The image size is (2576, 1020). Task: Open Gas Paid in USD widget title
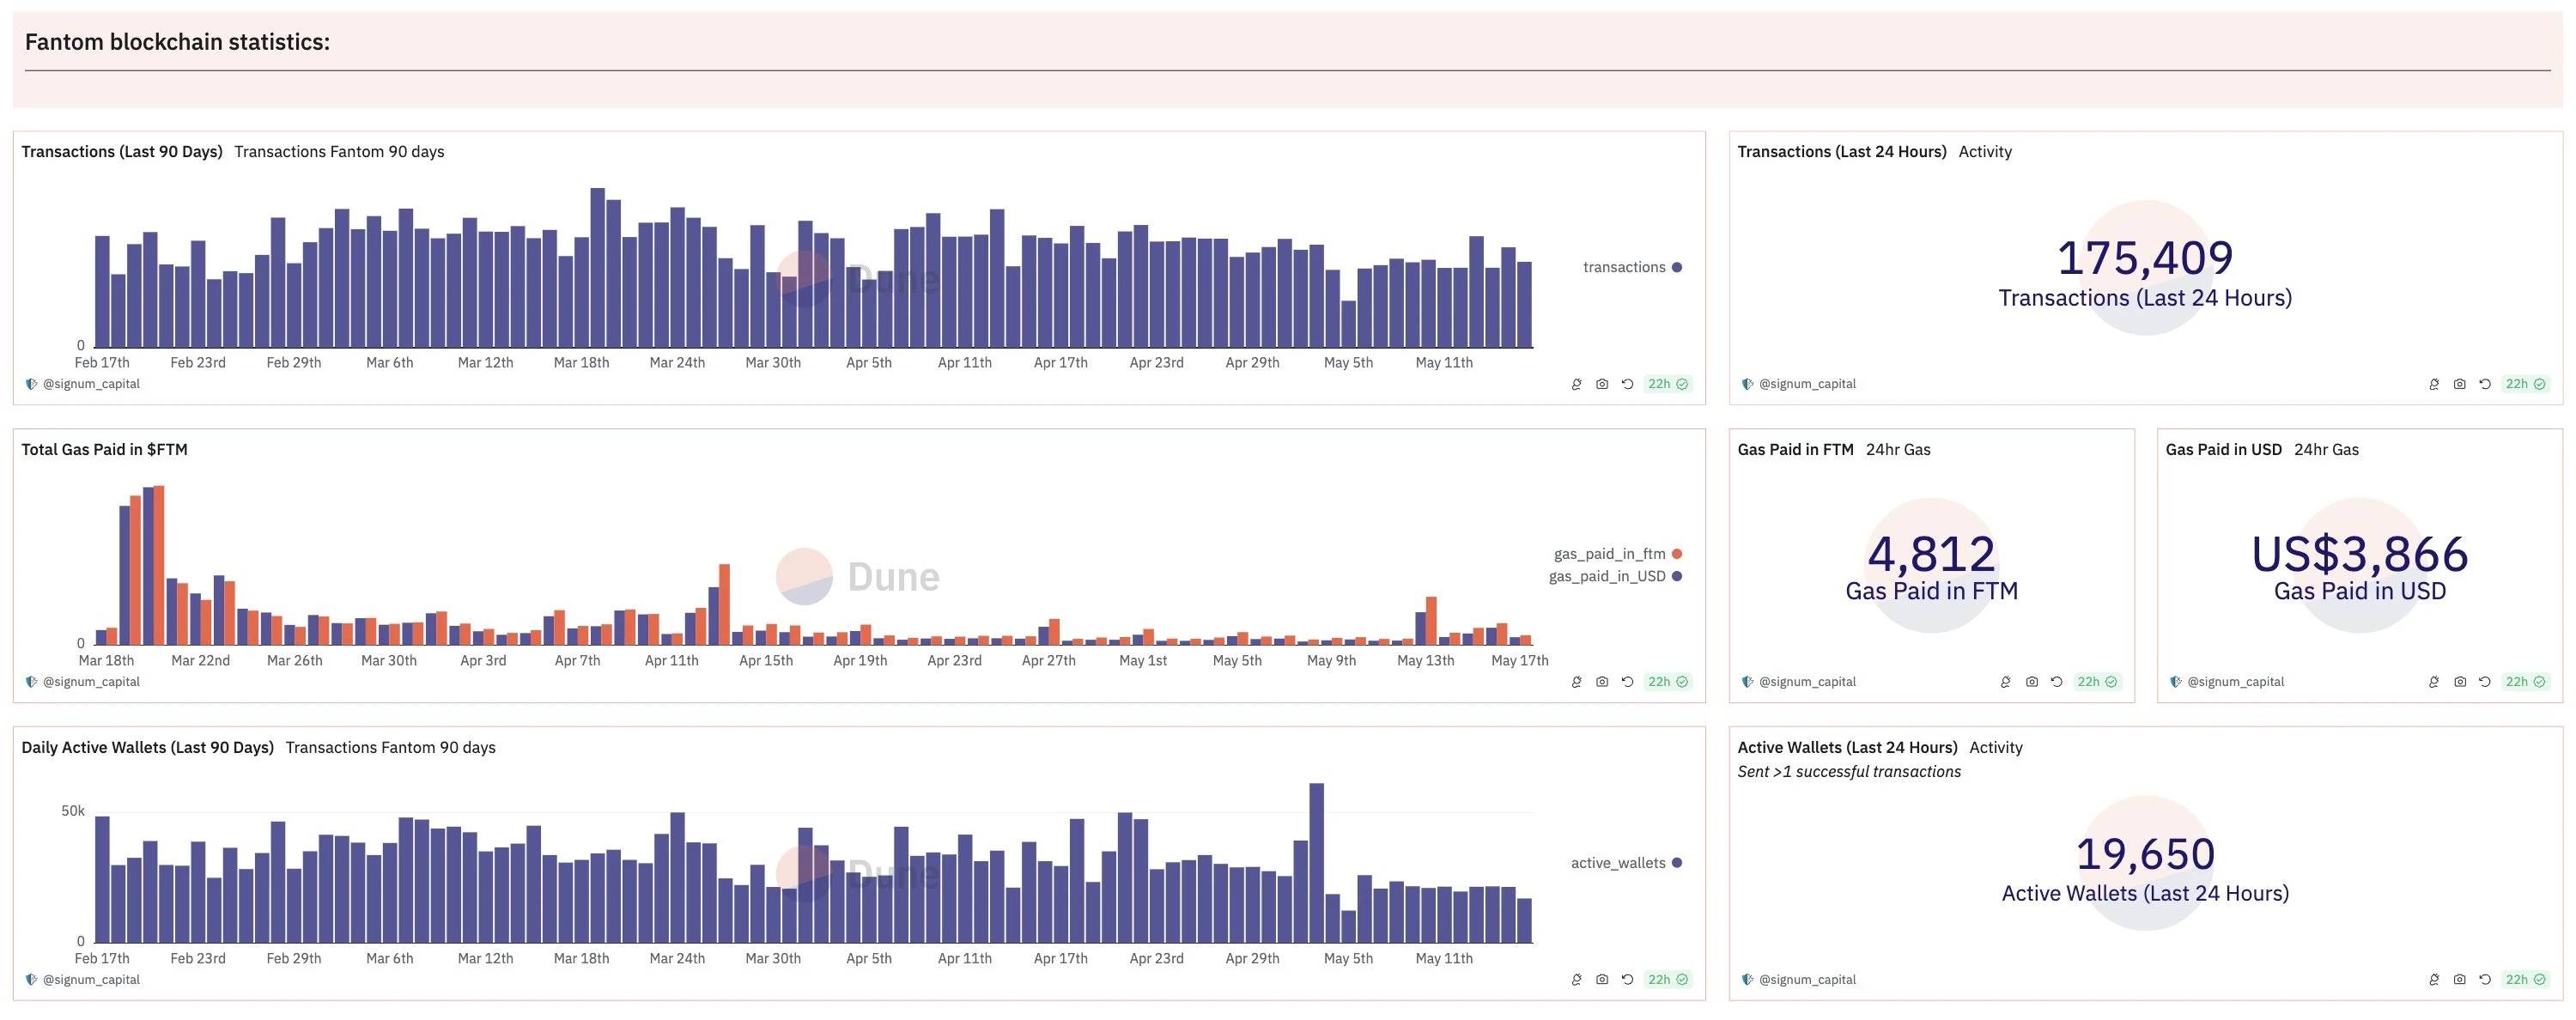coord(2223,450)
